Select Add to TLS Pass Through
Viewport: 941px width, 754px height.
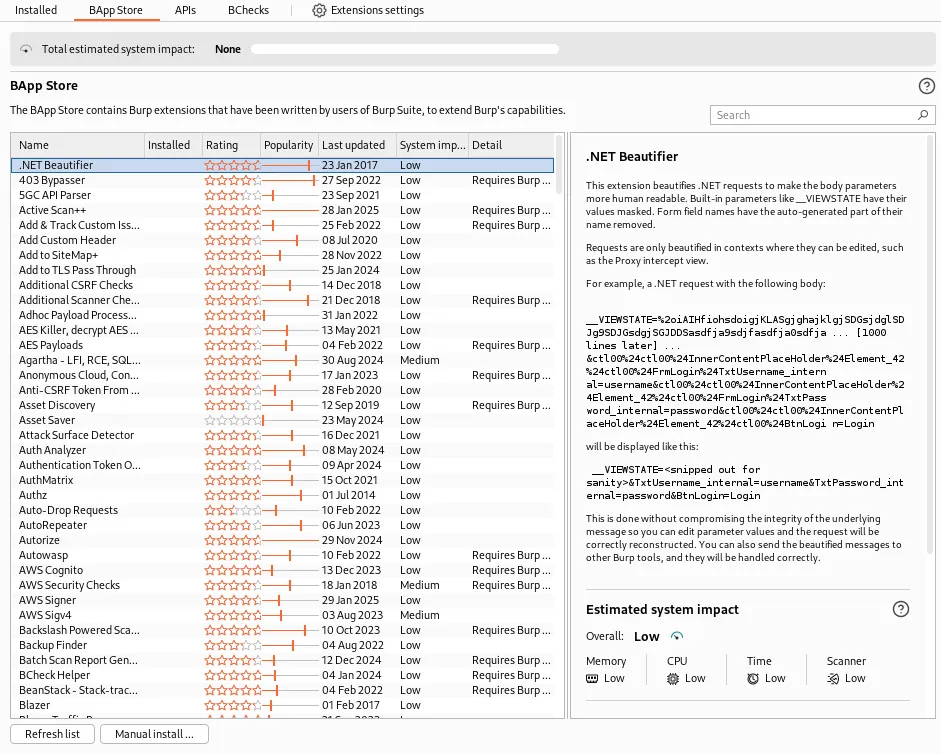pos(282,270)
